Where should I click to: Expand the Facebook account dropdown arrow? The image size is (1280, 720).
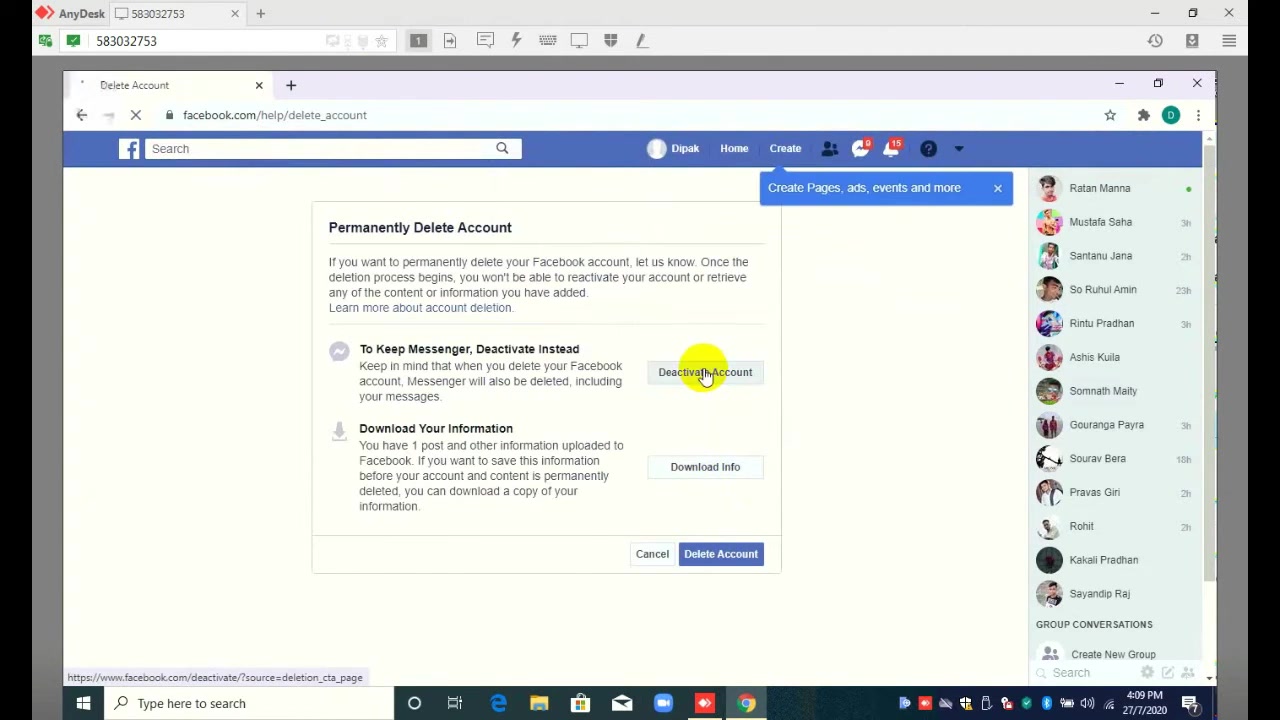point(958,149)
